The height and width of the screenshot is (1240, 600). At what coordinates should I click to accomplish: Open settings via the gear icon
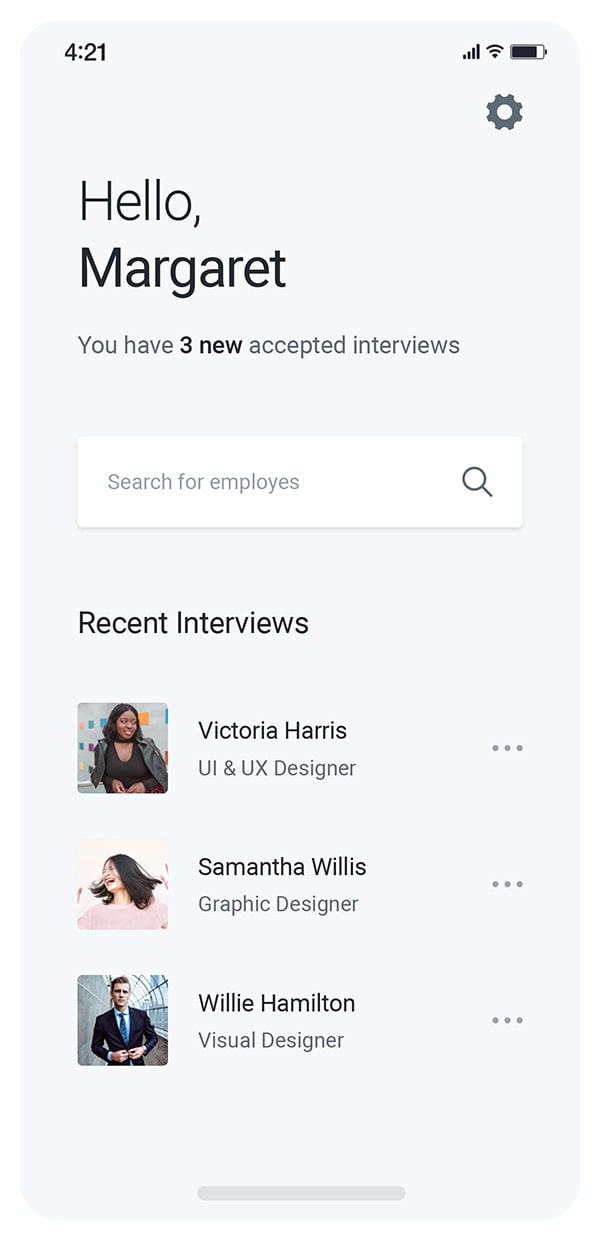pos(504,112)
